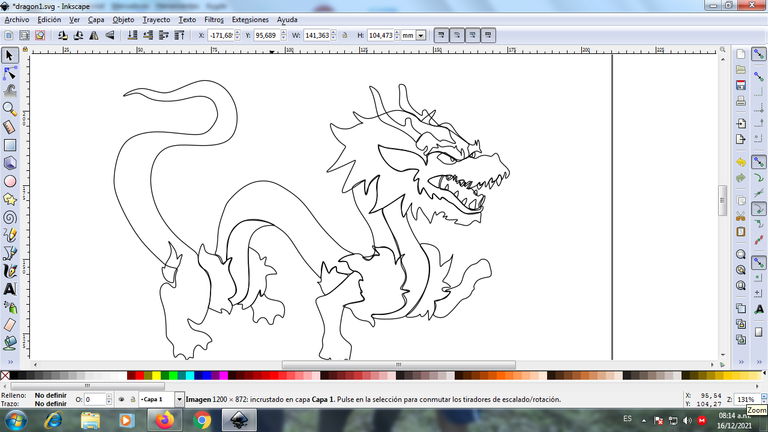
Task: Click the Undo yellow arrow
Action: (x=741, y=162)
